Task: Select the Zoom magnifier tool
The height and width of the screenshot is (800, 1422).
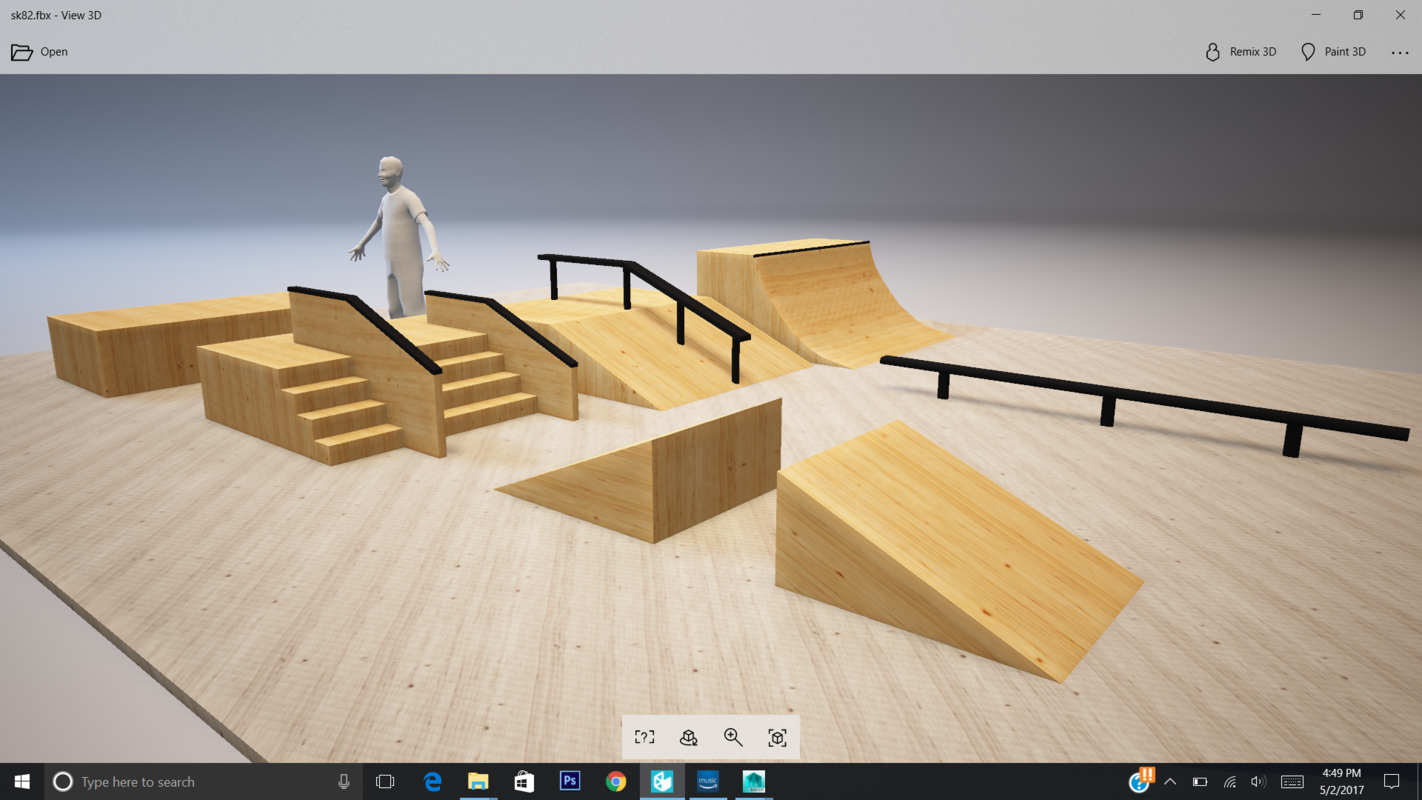Action: (733, 736)
